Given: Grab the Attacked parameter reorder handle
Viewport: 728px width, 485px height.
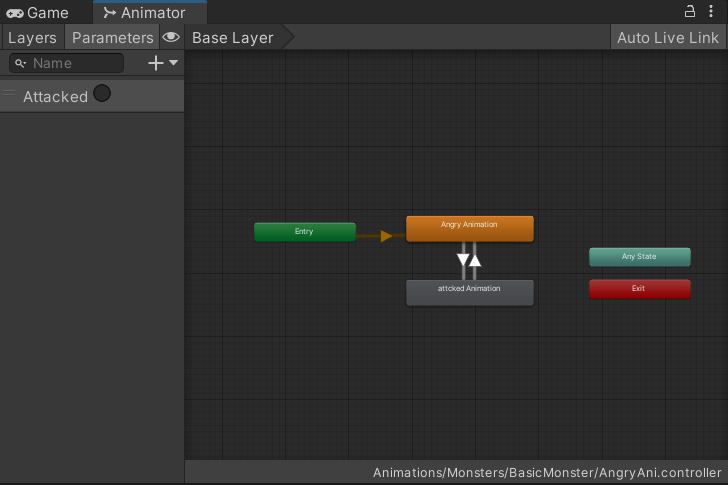Looking at the screenshot, I should 9,92.
